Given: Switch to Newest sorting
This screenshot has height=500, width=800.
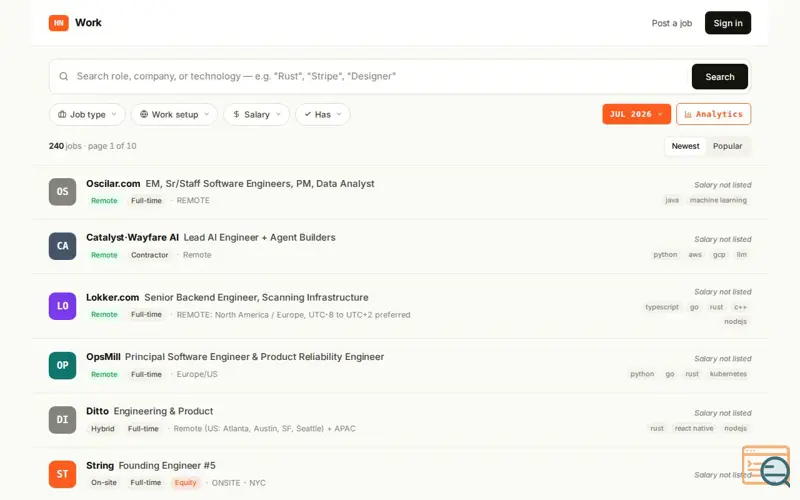Looking at the screenshot, I should [x=685, y=146].
